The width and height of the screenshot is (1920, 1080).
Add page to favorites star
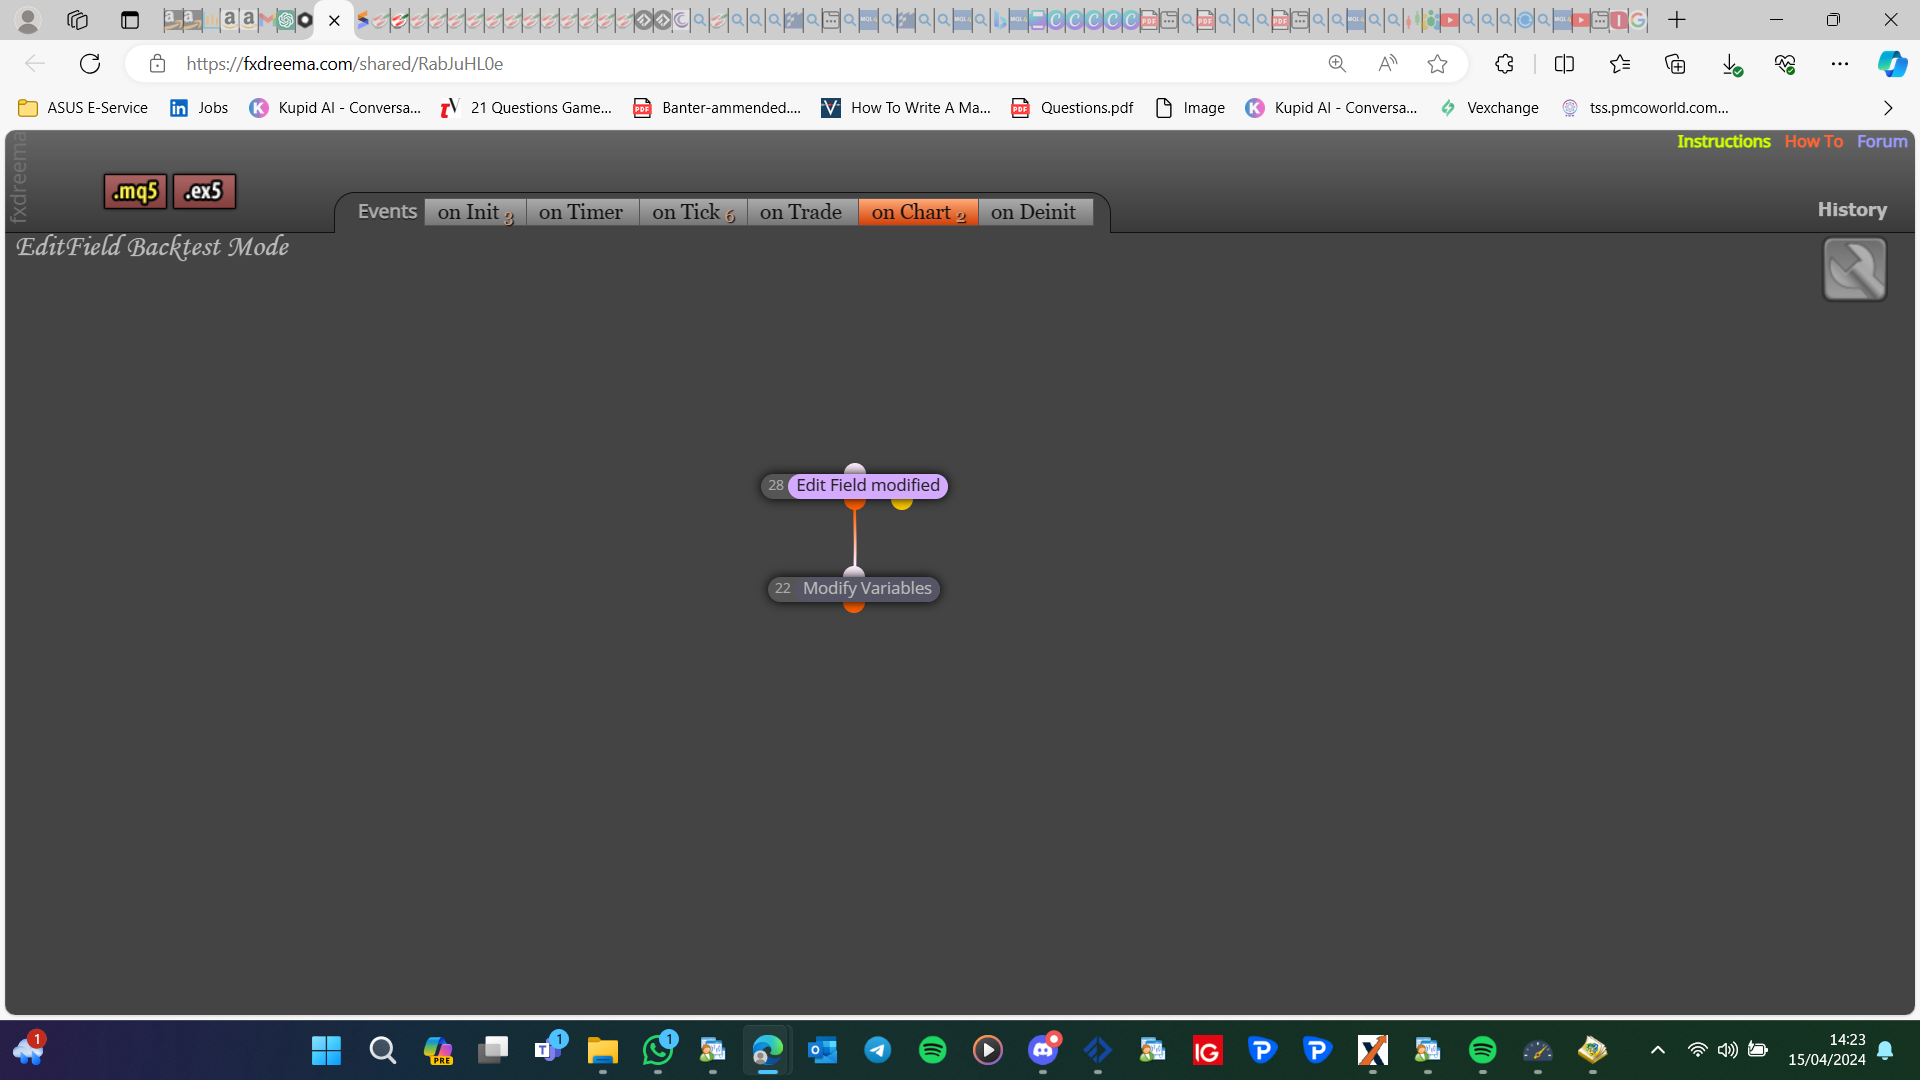(1437, 64)
